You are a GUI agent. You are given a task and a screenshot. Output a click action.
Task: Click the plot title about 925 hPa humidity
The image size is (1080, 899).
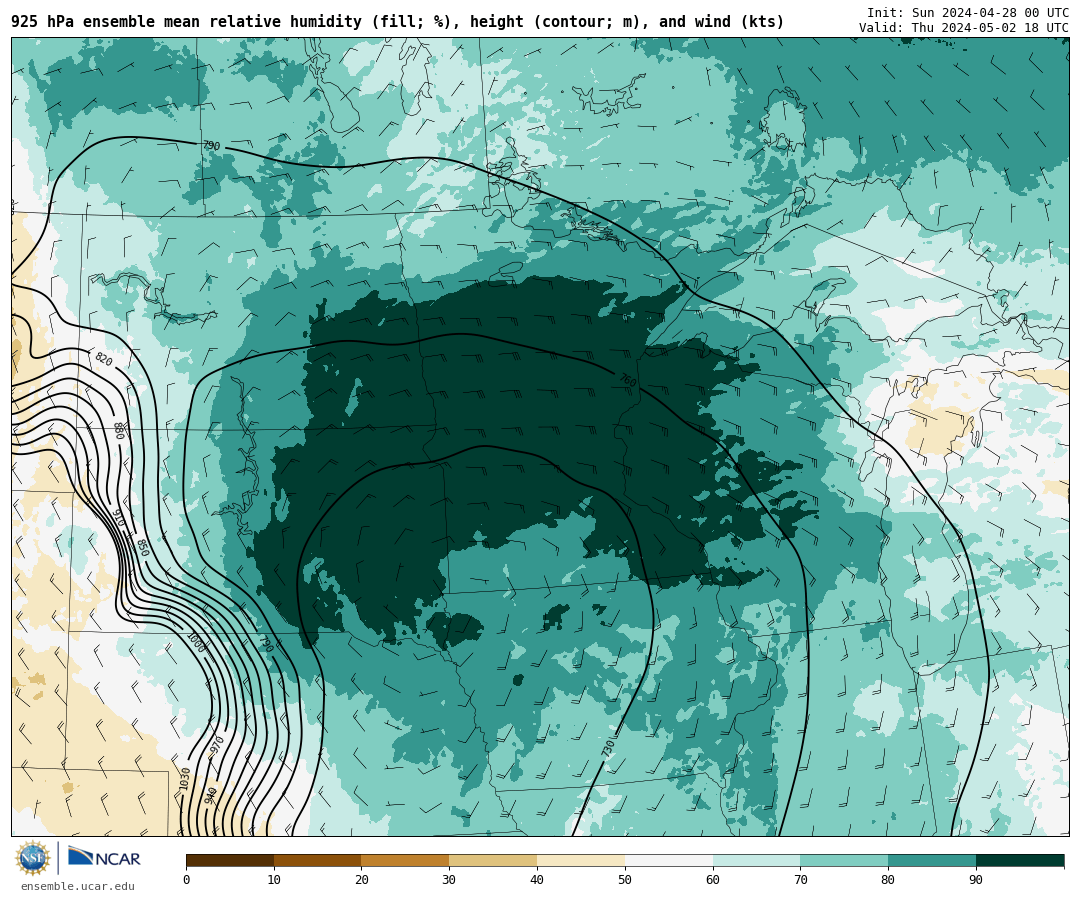(x=397, y=22)
